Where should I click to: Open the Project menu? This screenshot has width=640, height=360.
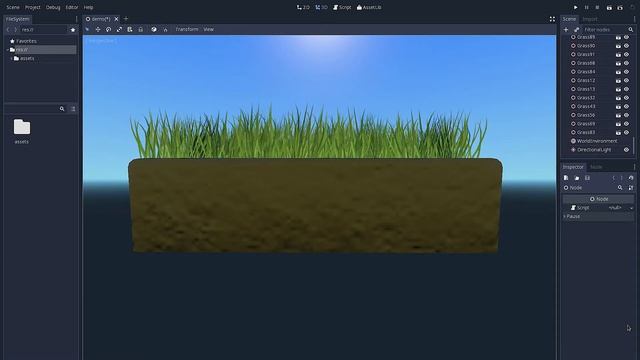[33, 7]
